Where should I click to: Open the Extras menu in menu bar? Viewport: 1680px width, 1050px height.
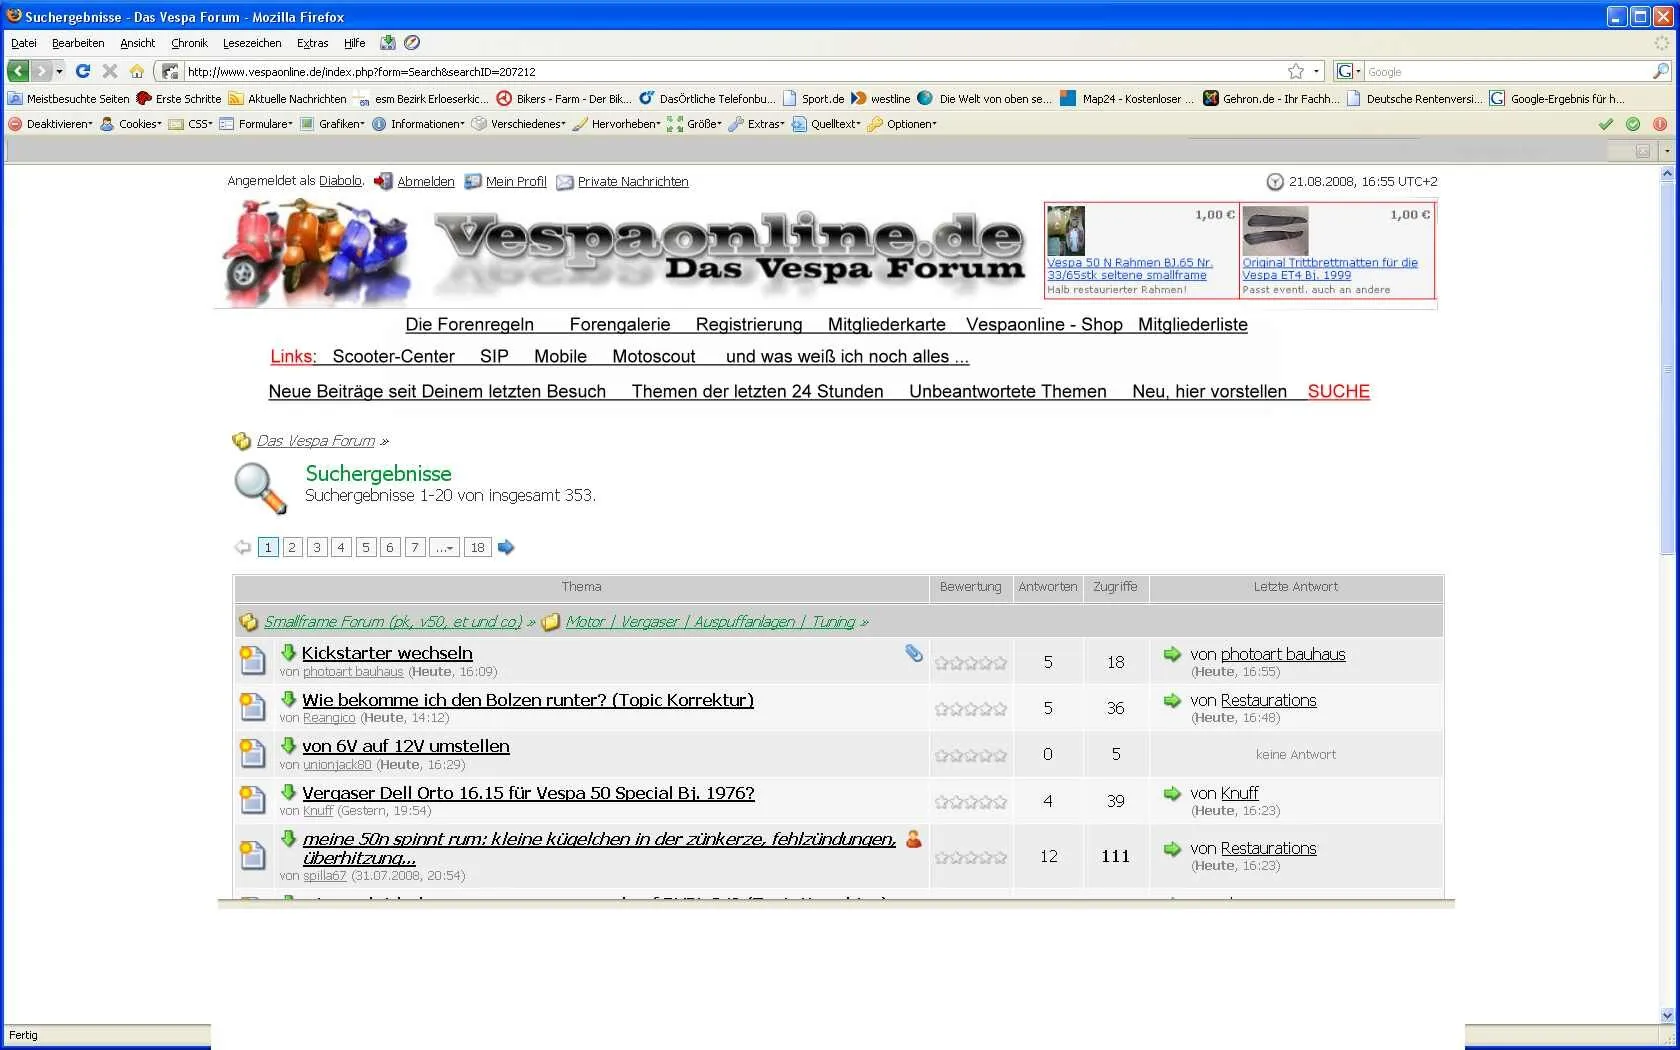[x=312, y=43]
